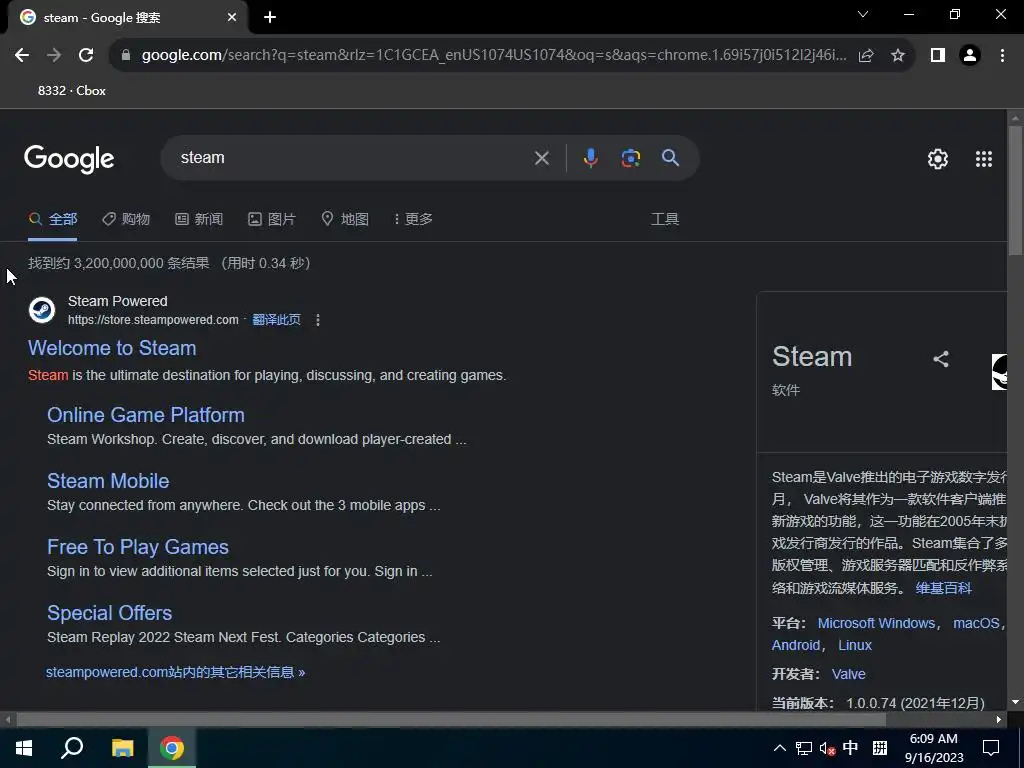This screenshot has width=1024, height=768.
Task: Open Welcome to Steam result
Action: tap(112, 348)
